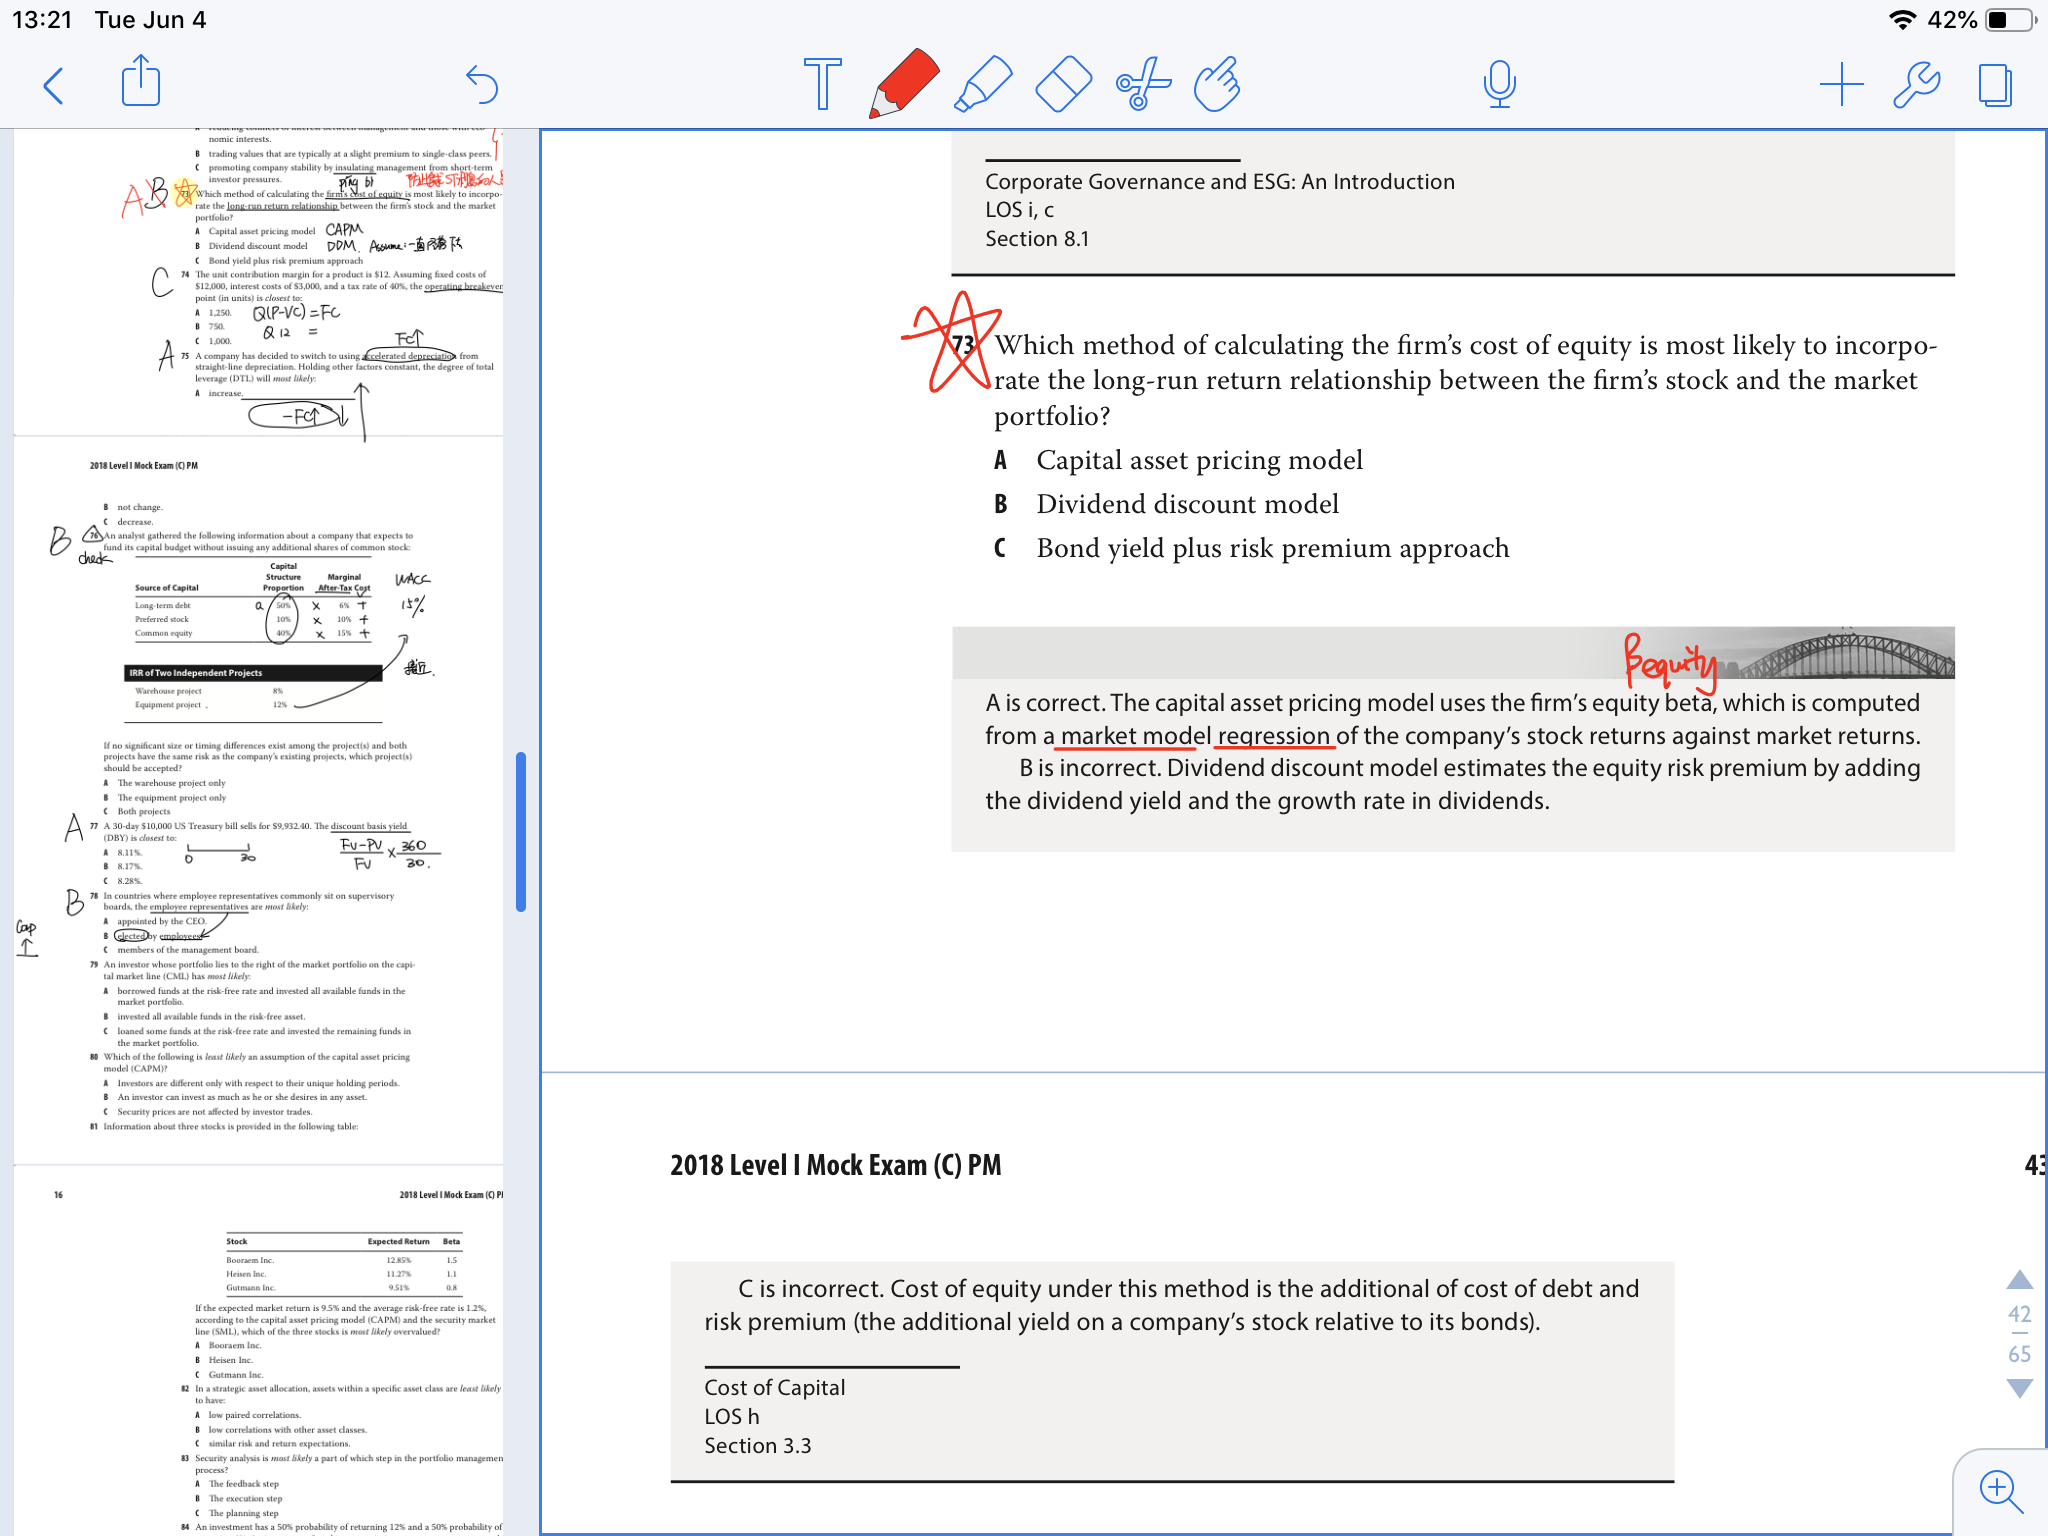The height and width of the screenshot is (1536, 2048).
Task: Select the Scissors cut tool
Action: 1142,84
